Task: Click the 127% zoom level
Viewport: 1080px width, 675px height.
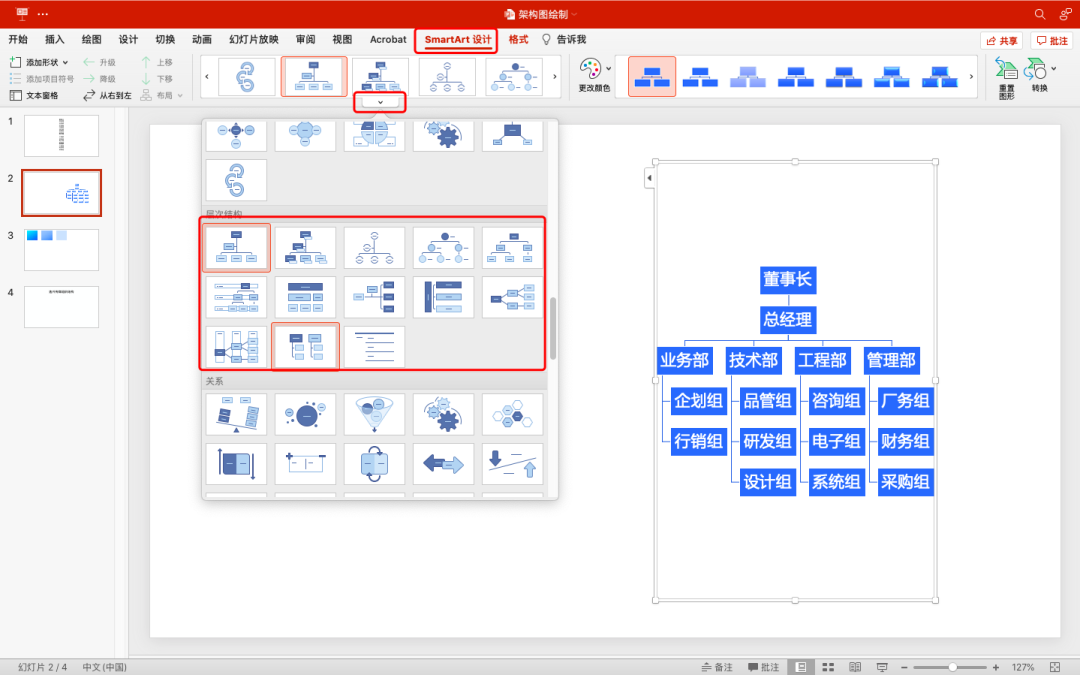Action: 1023,667
